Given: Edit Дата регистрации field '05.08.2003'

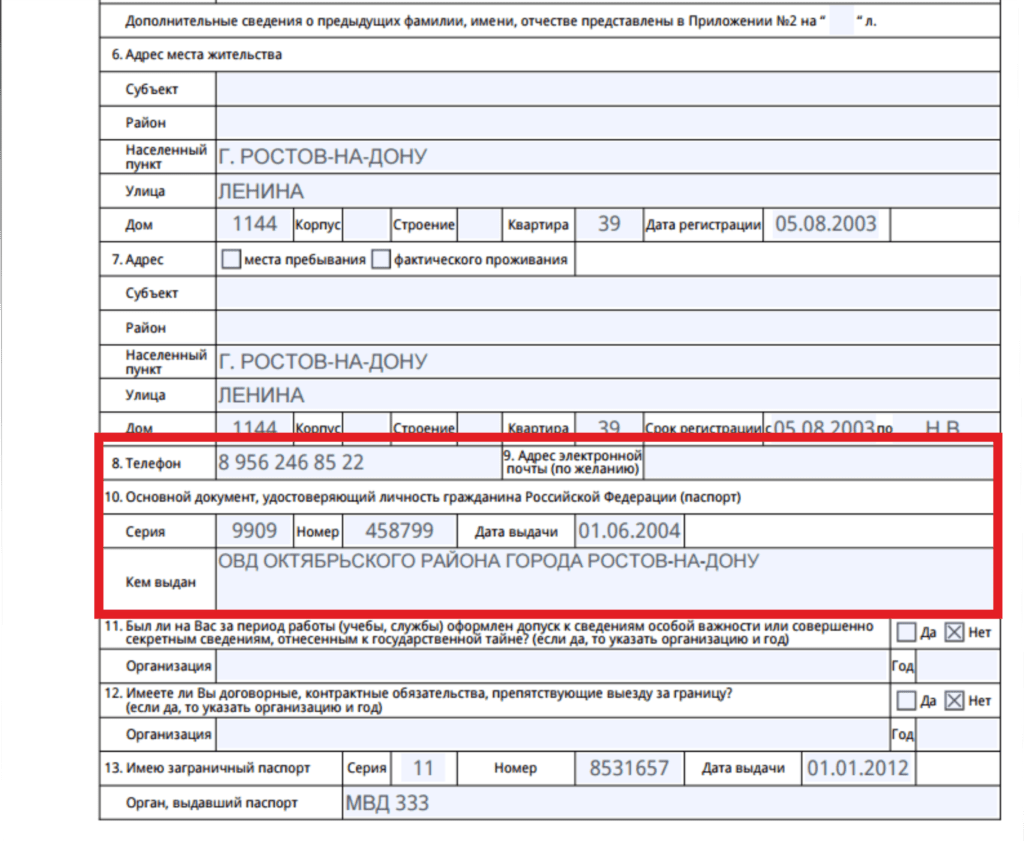Looking at the screenshot, I should click(x=825, y=225).
